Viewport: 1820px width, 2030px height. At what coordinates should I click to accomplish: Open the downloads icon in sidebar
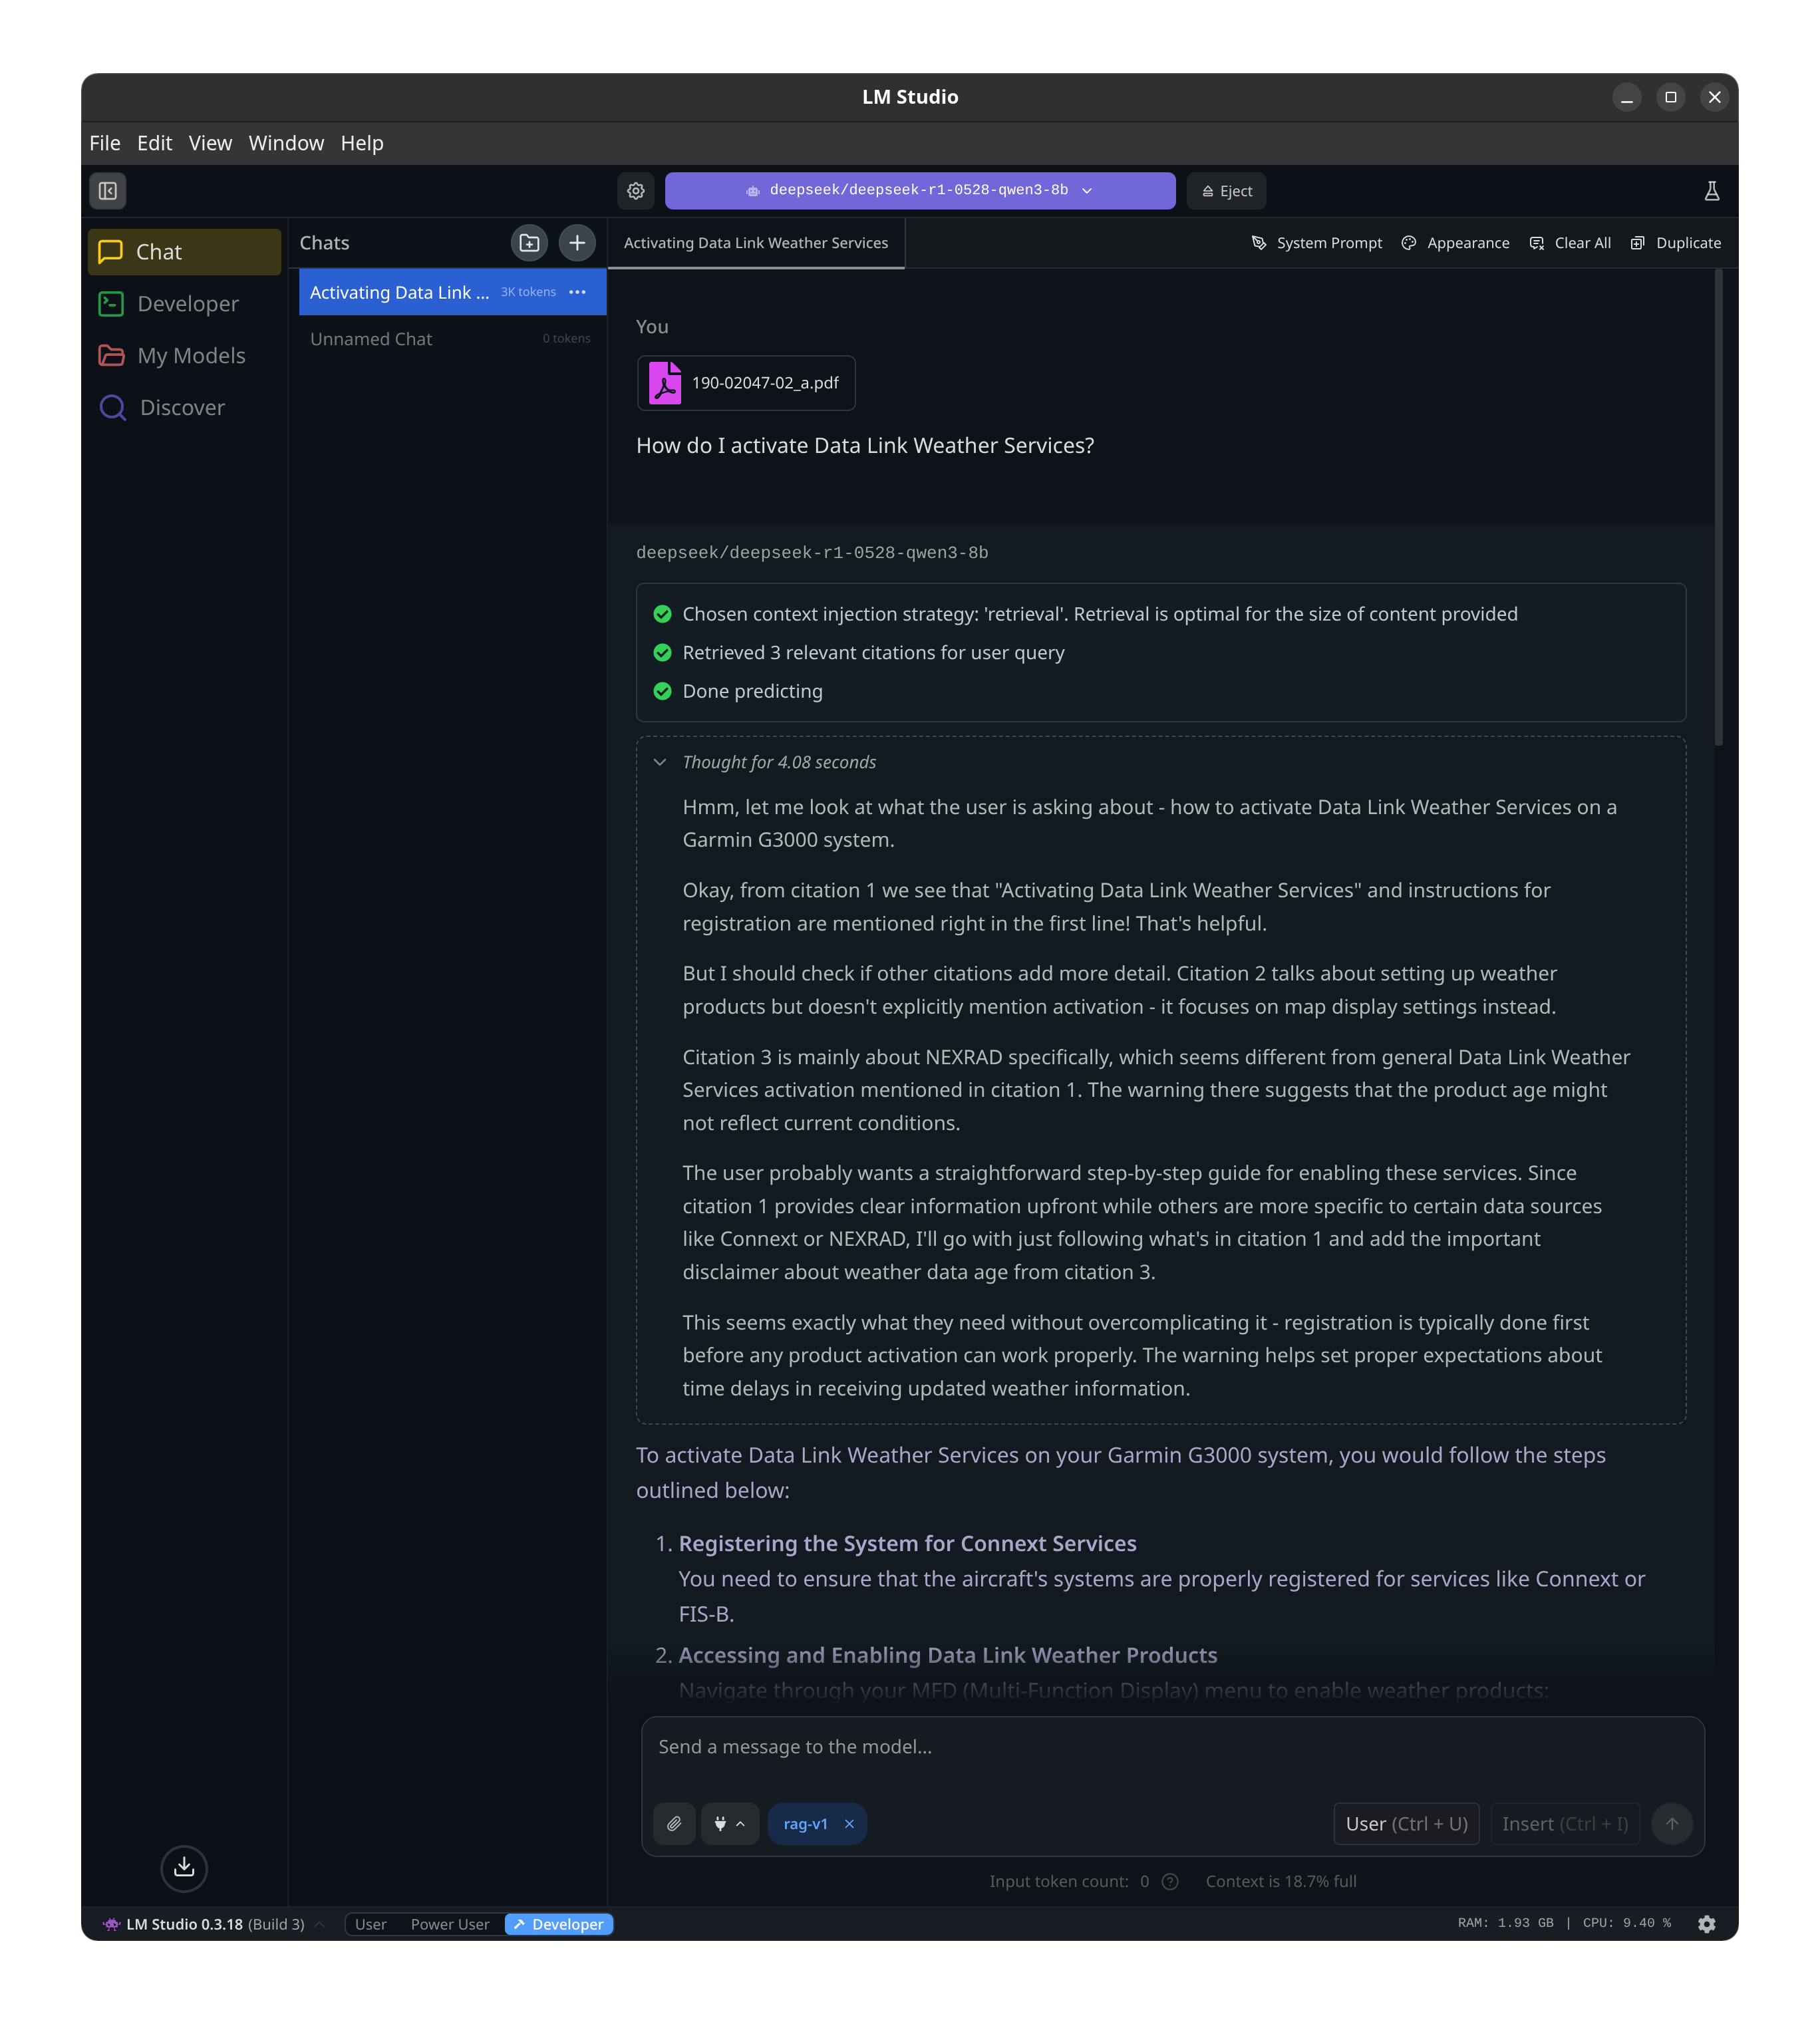pos(184,1867)
